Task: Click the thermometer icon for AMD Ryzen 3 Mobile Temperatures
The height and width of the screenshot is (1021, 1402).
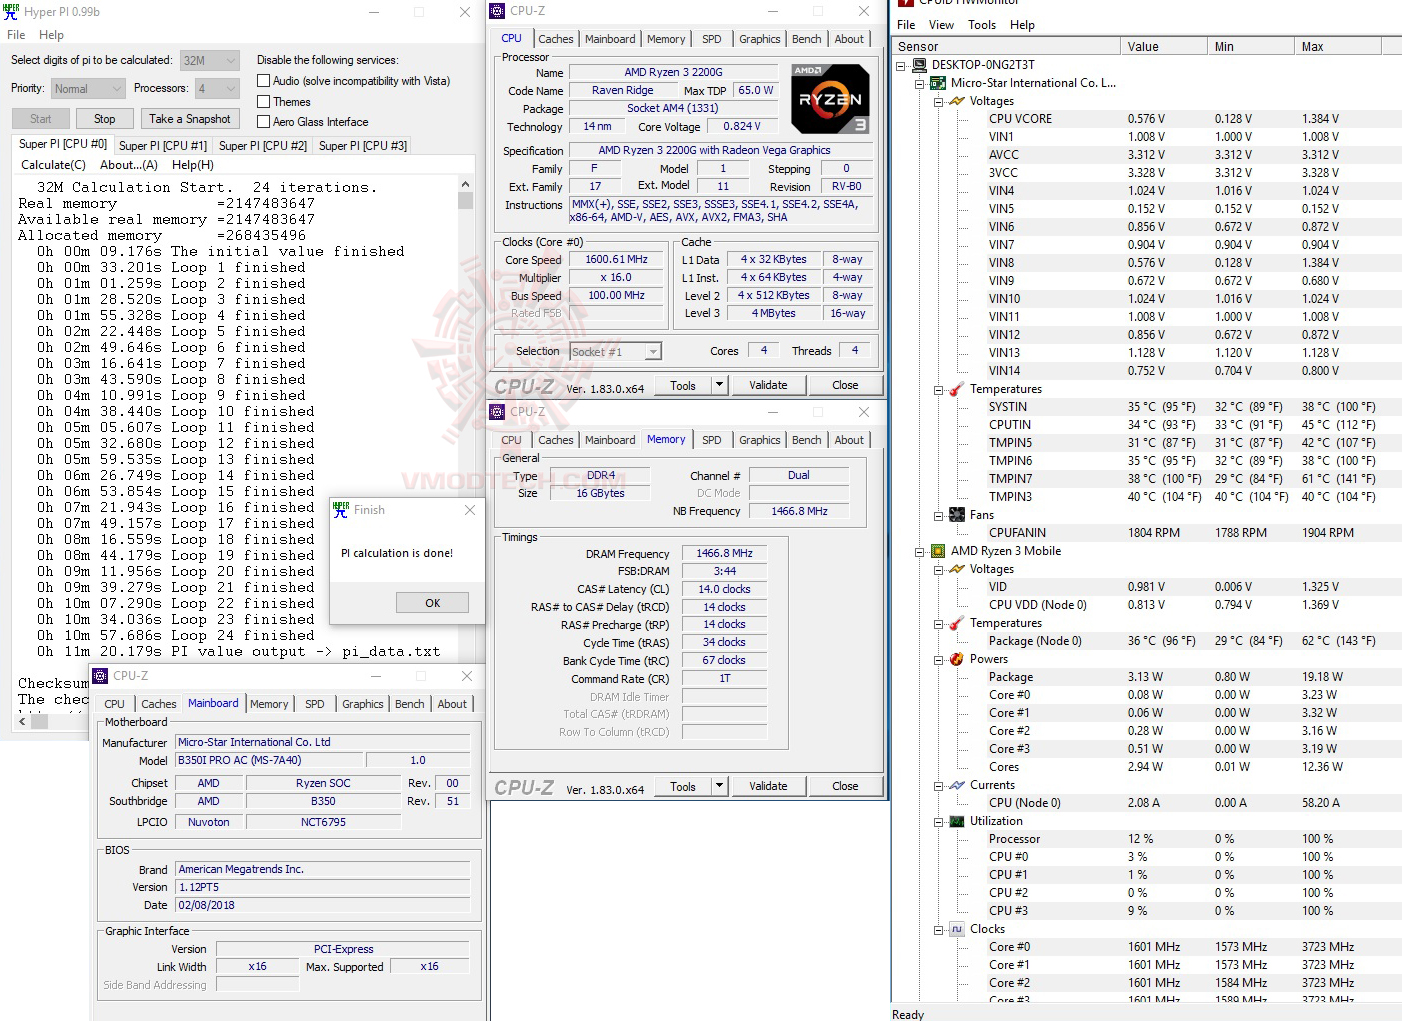Action: click(957, 623)
